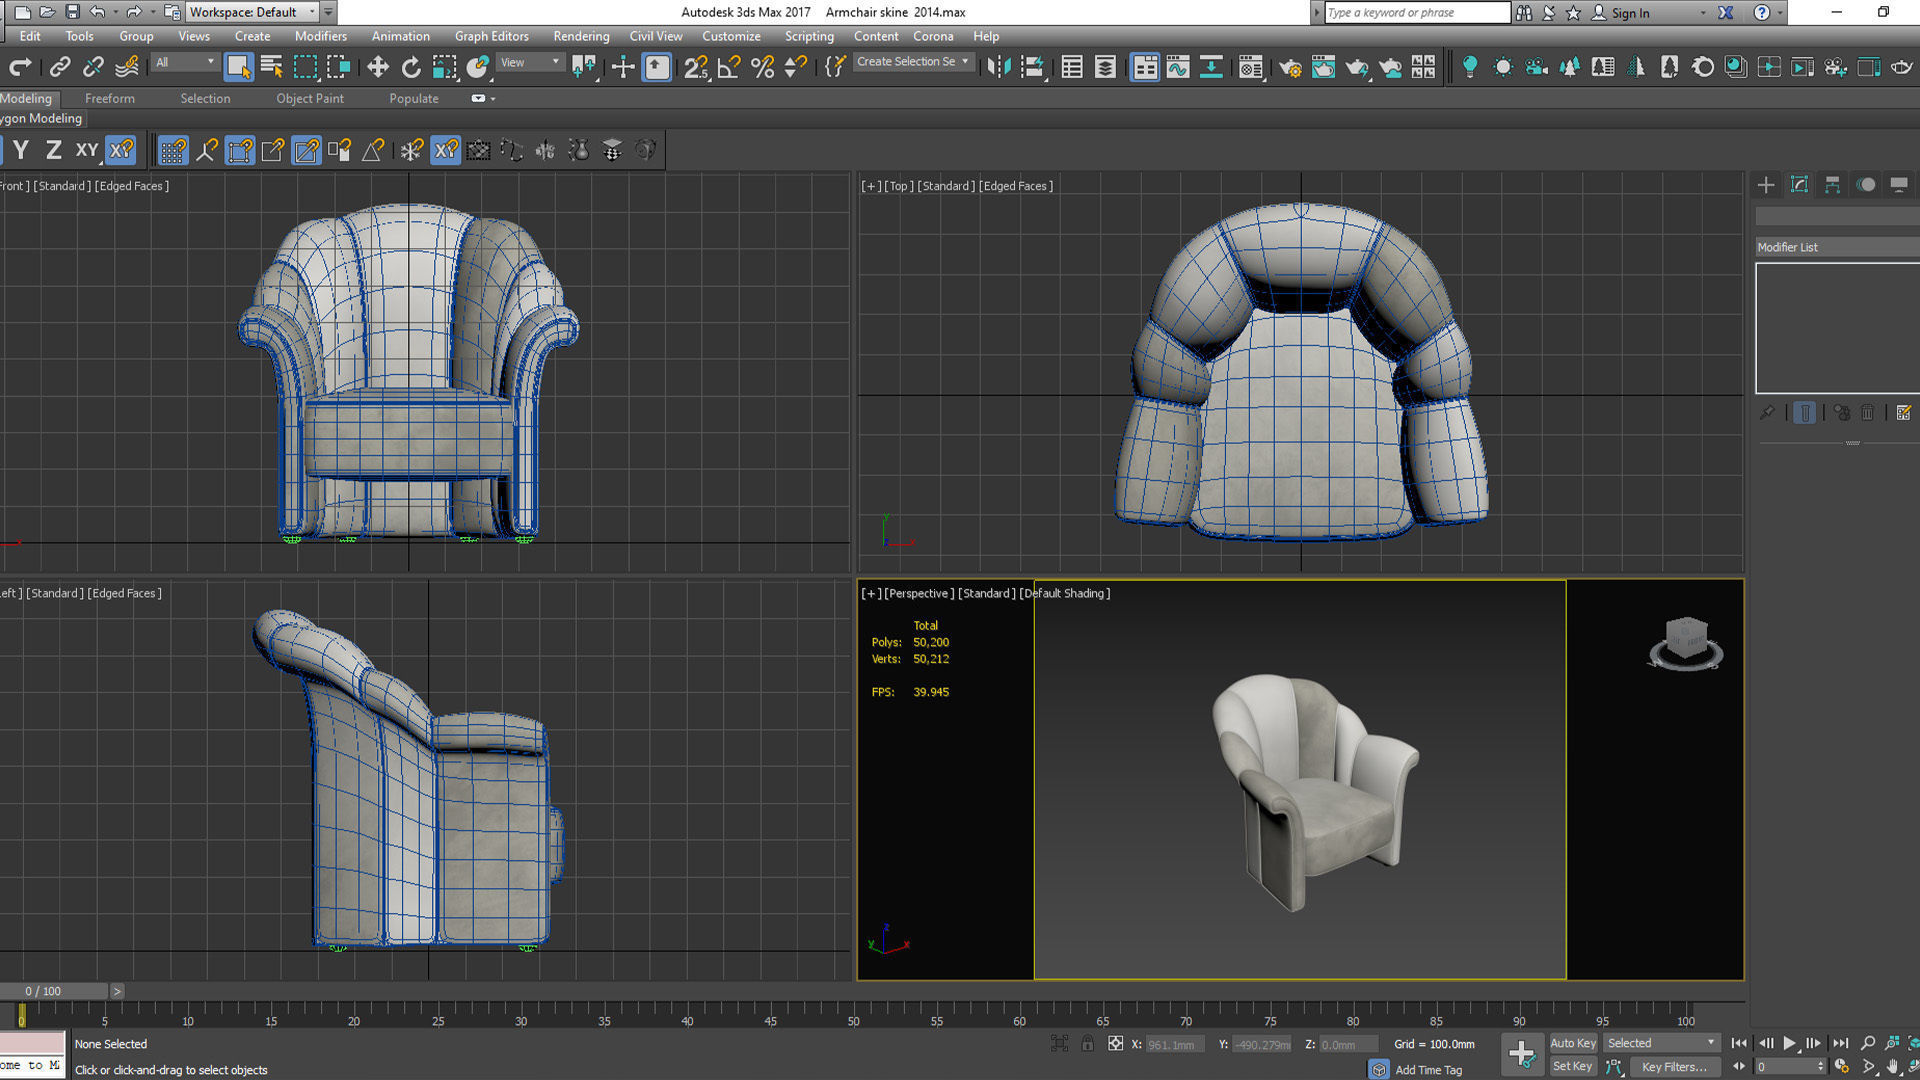Toggle the 2.5D Snaps button

pos(695,67)
